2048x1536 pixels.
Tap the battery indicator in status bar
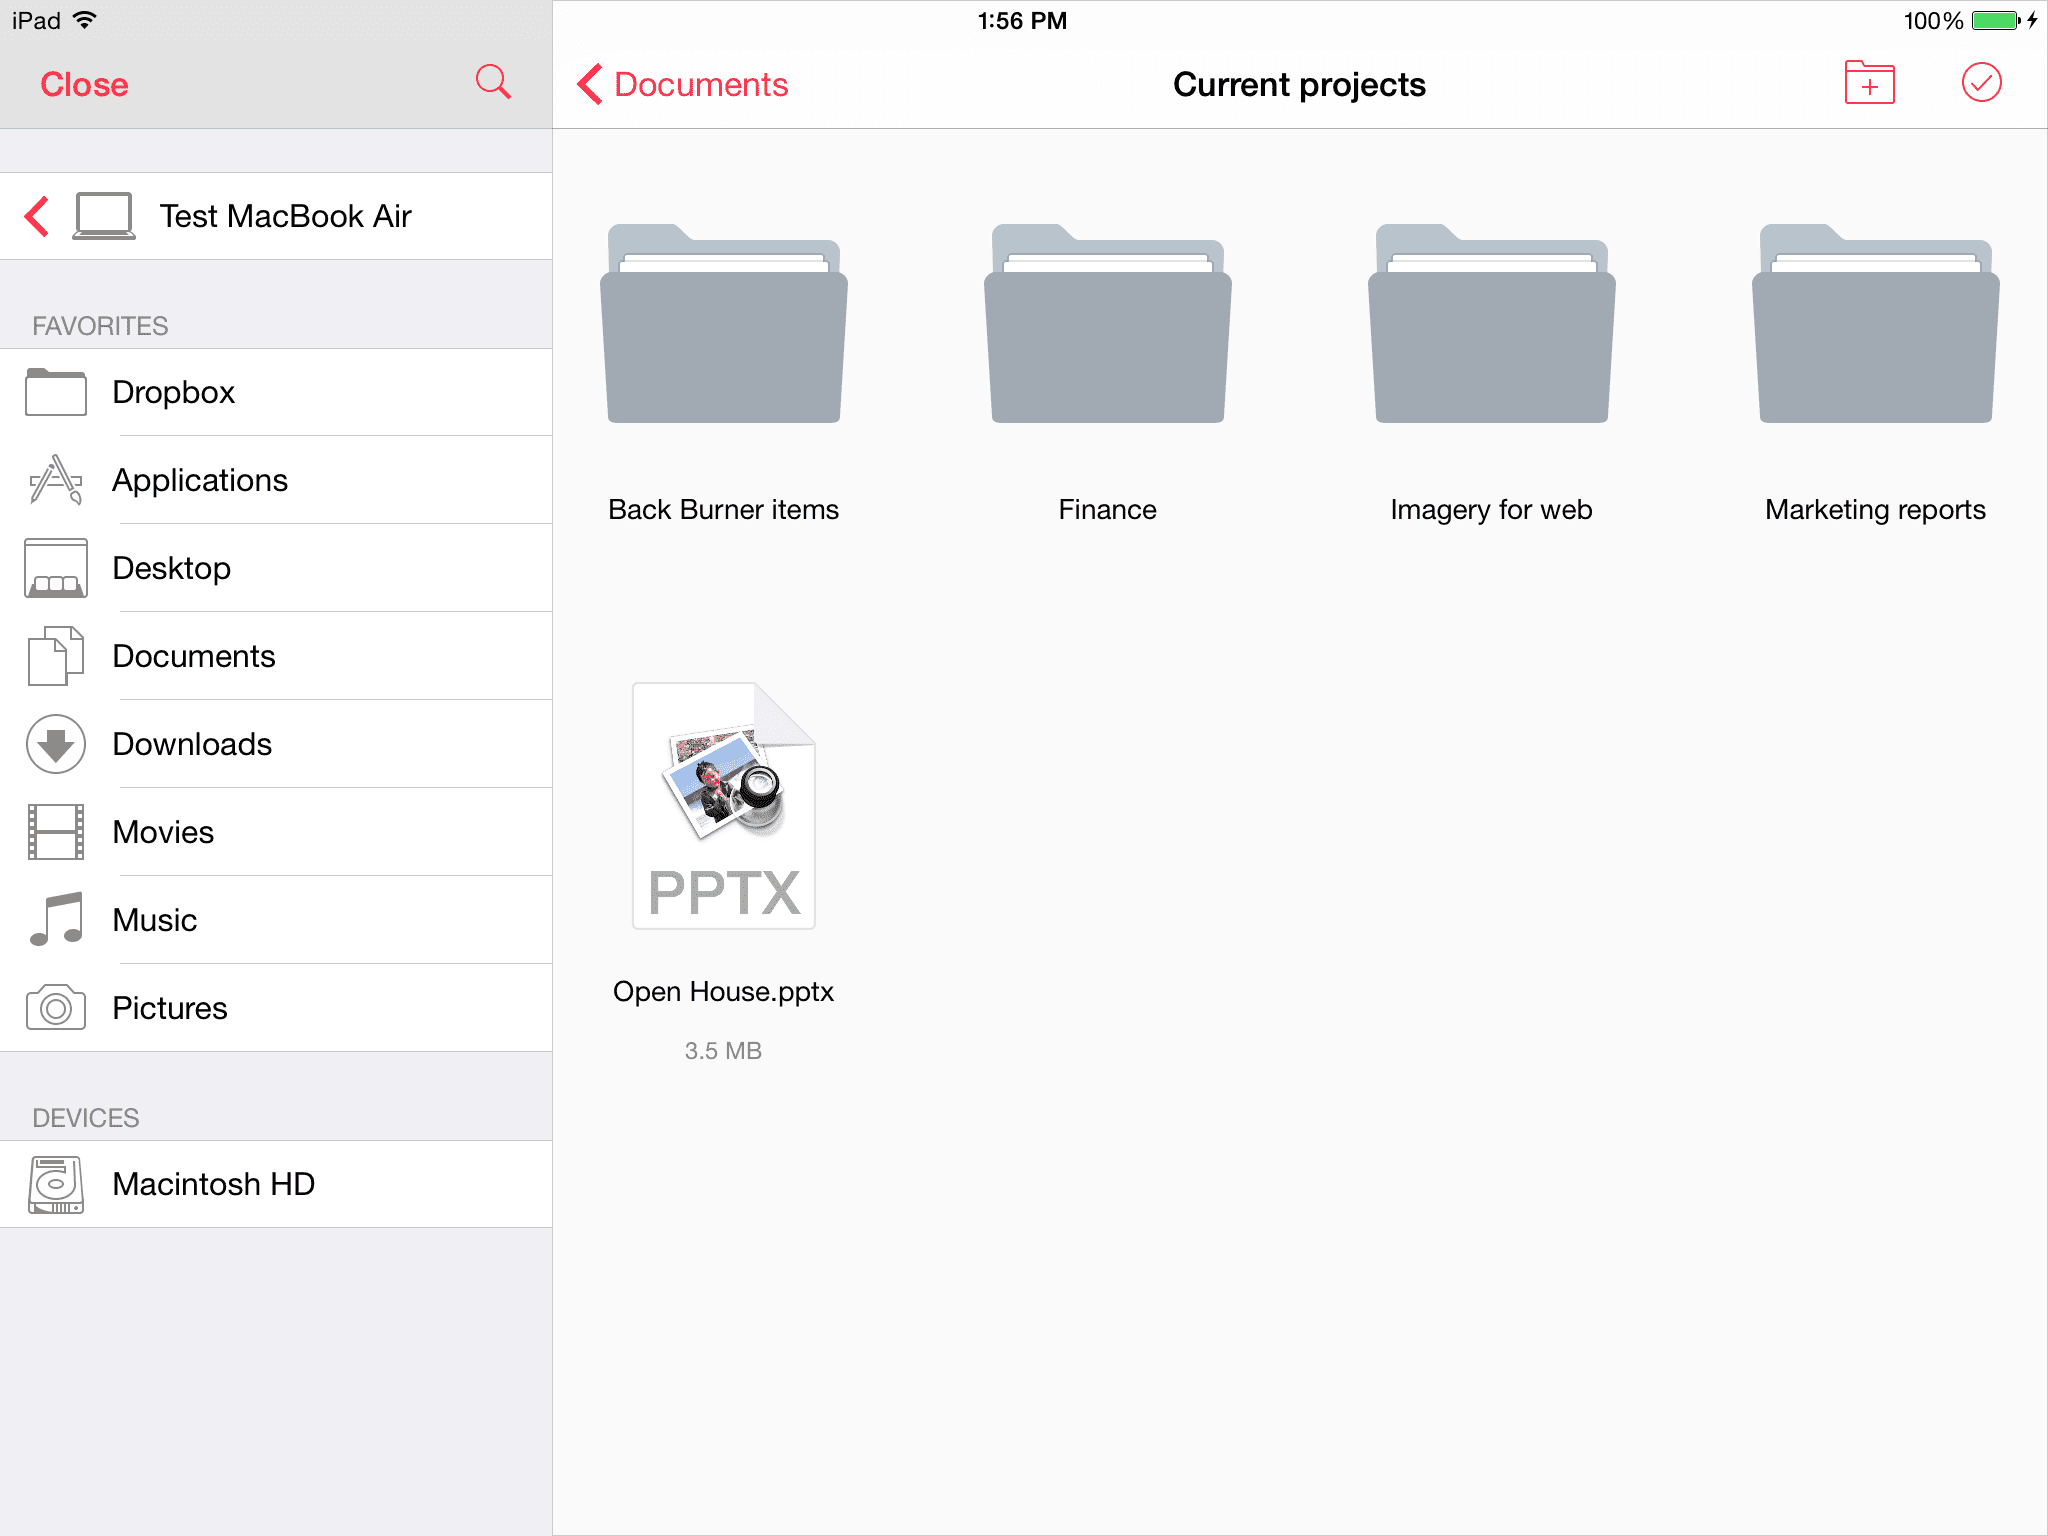[x=1996, y=21]
